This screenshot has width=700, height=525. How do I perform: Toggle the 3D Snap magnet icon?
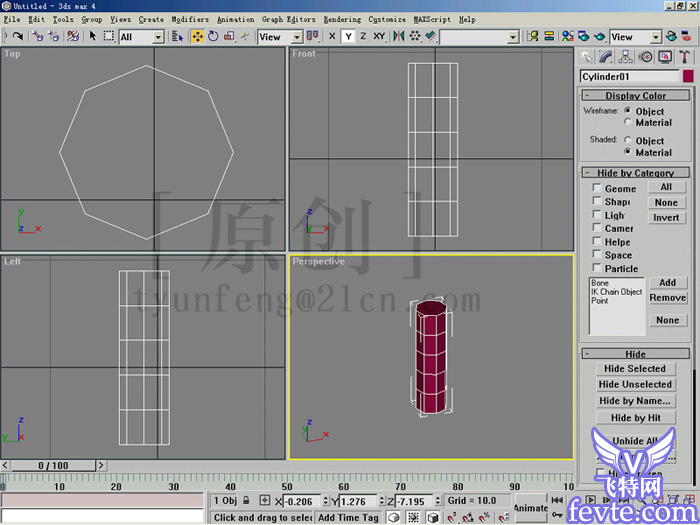tap(452, 517)
